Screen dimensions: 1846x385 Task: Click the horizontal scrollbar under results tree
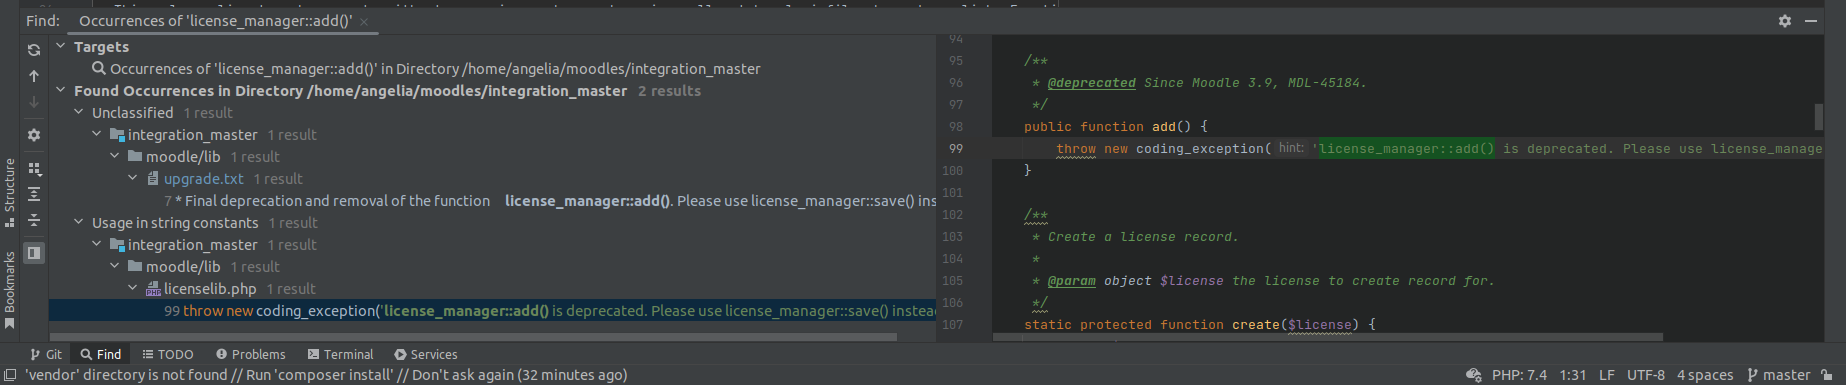(473, 337)
